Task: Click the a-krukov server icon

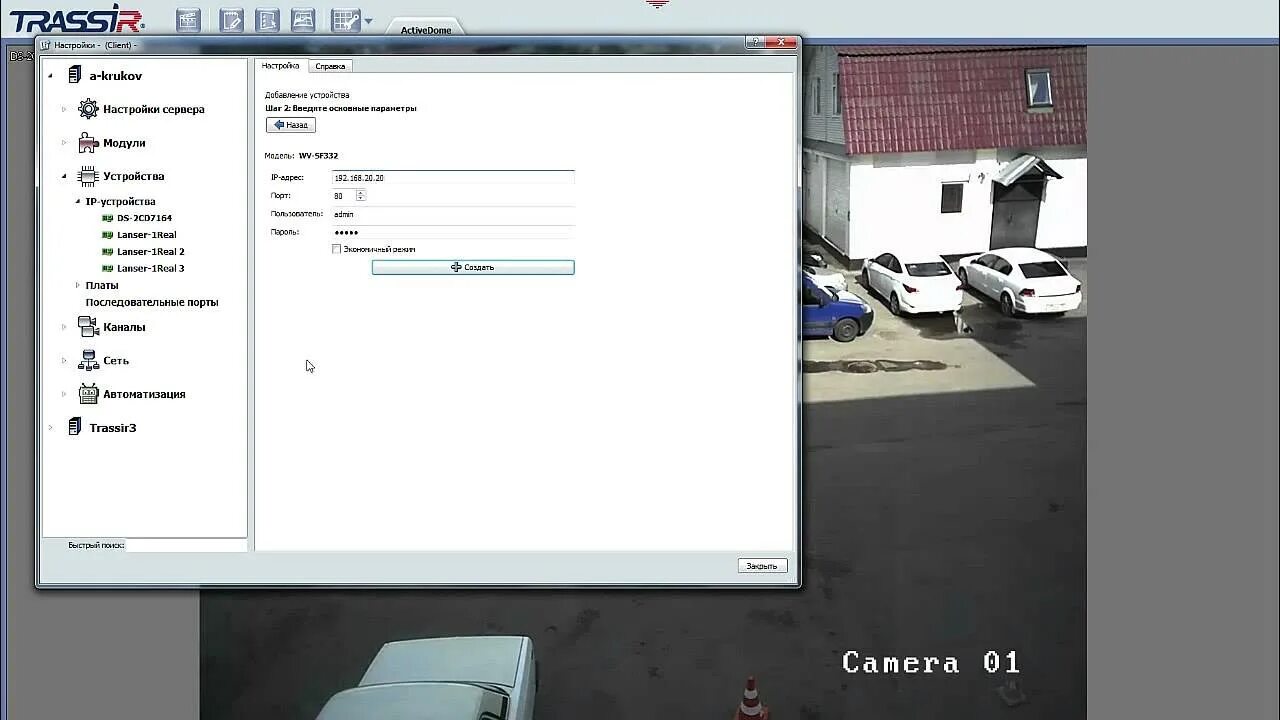Action: 74,75
